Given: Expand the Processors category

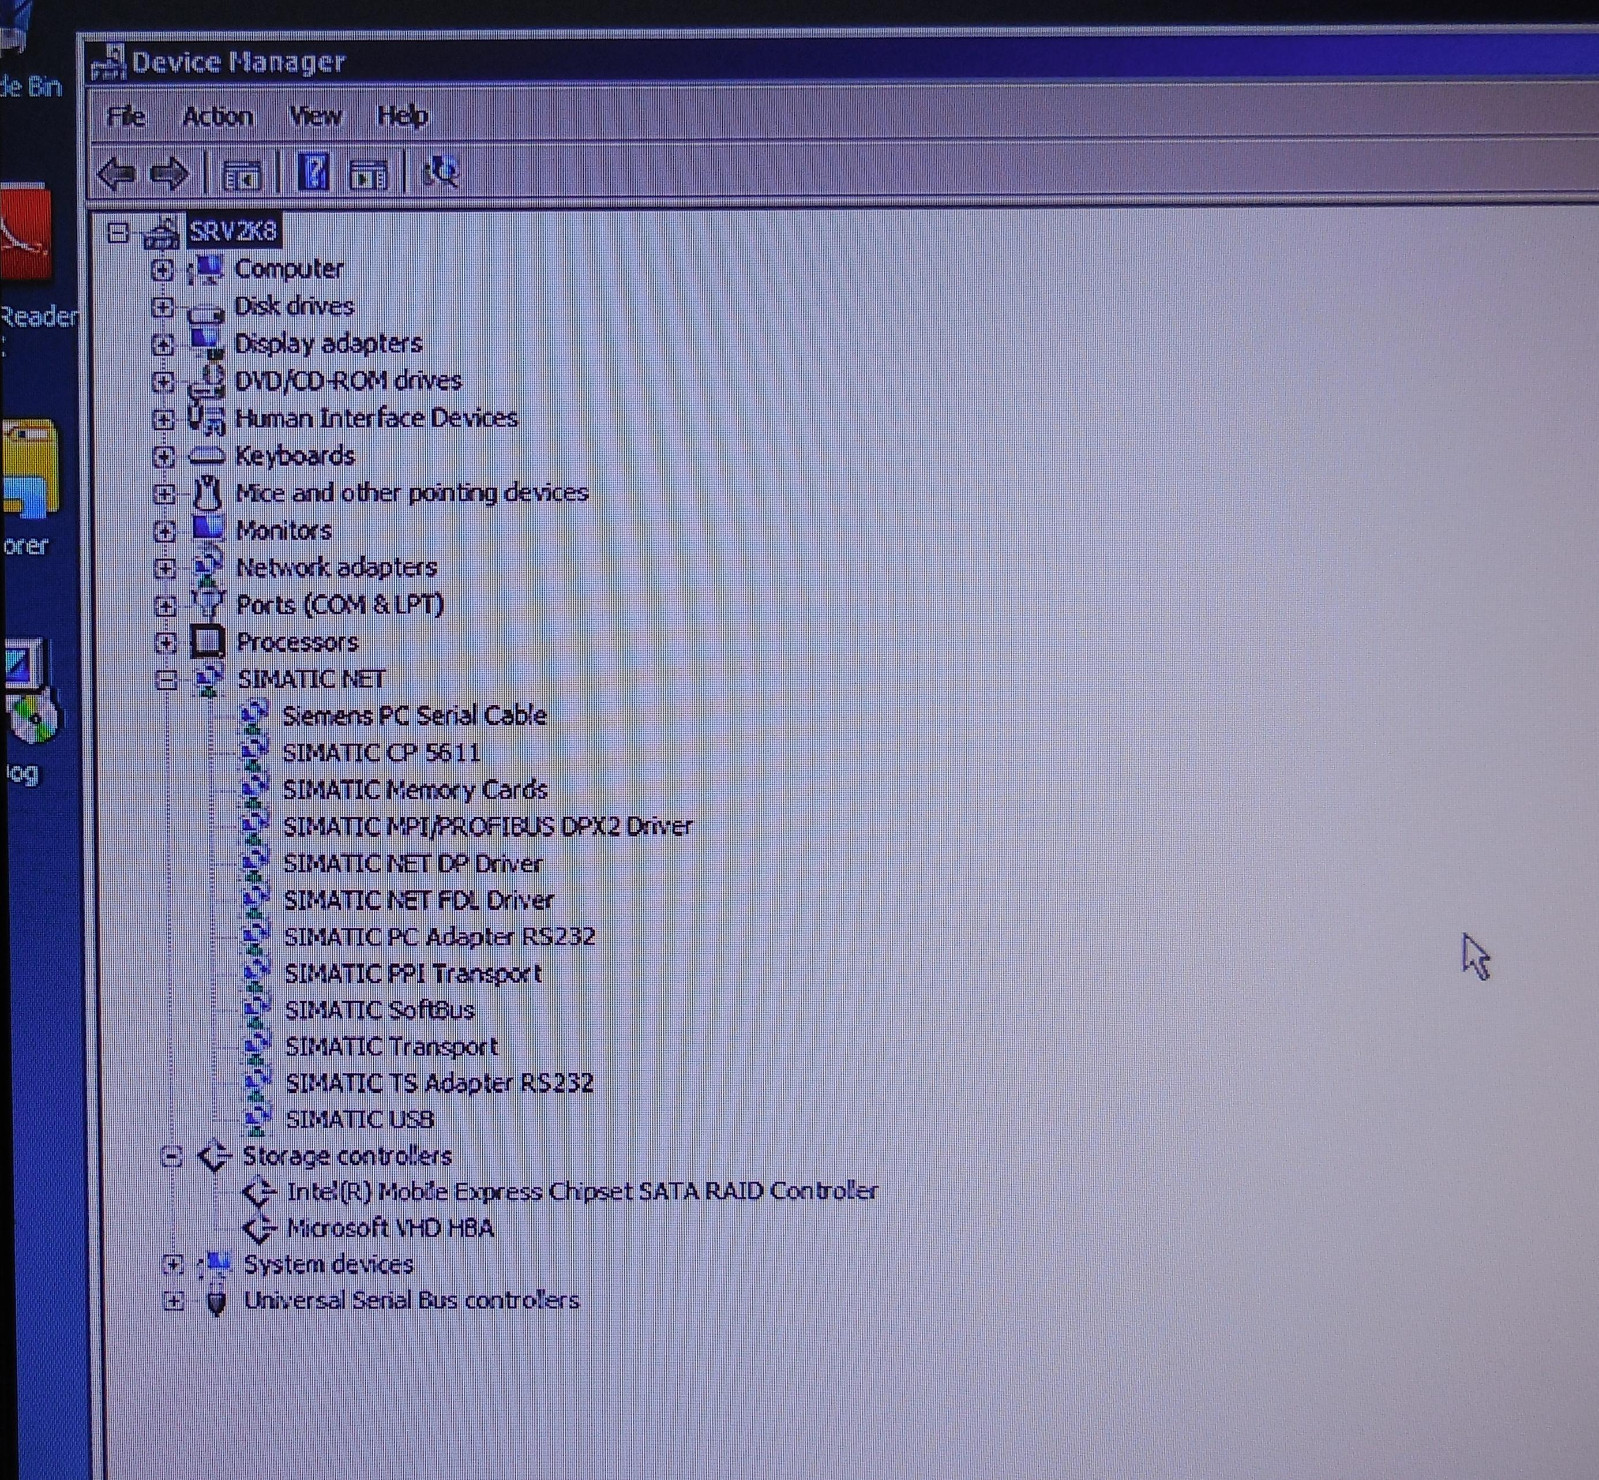Looking at the screenshot, I should (x=166, y=643).
